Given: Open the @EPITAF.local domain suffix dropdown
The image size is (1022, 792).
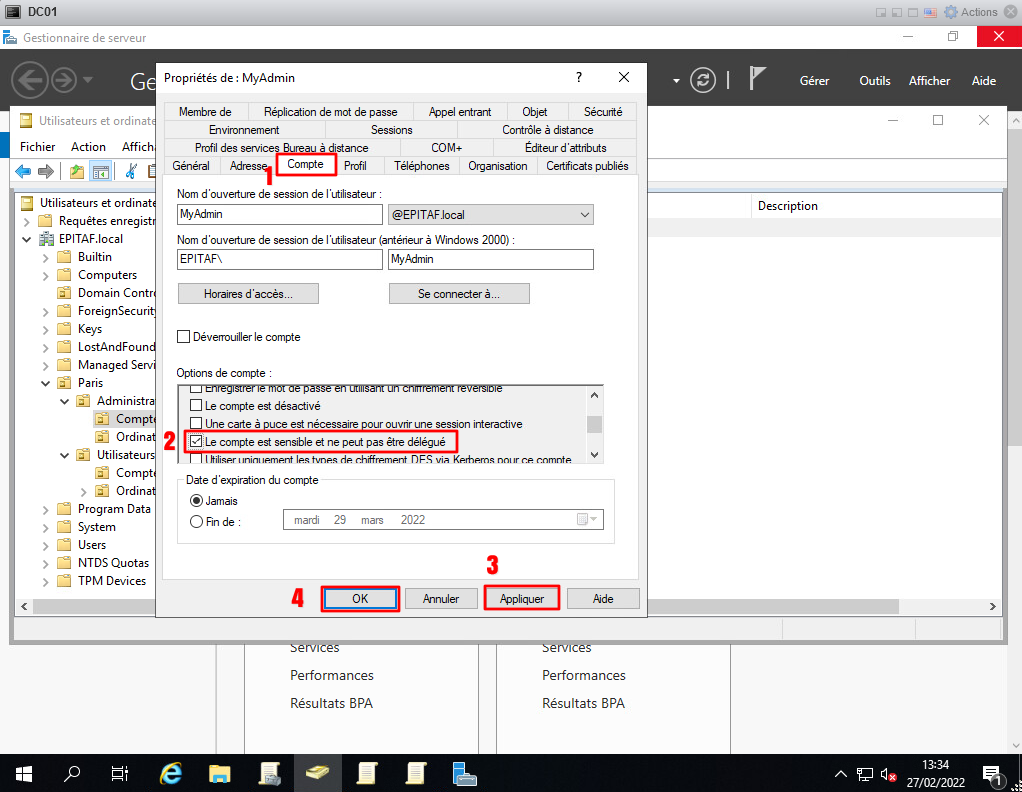Looking at the screenshot, I should (584, 214).
